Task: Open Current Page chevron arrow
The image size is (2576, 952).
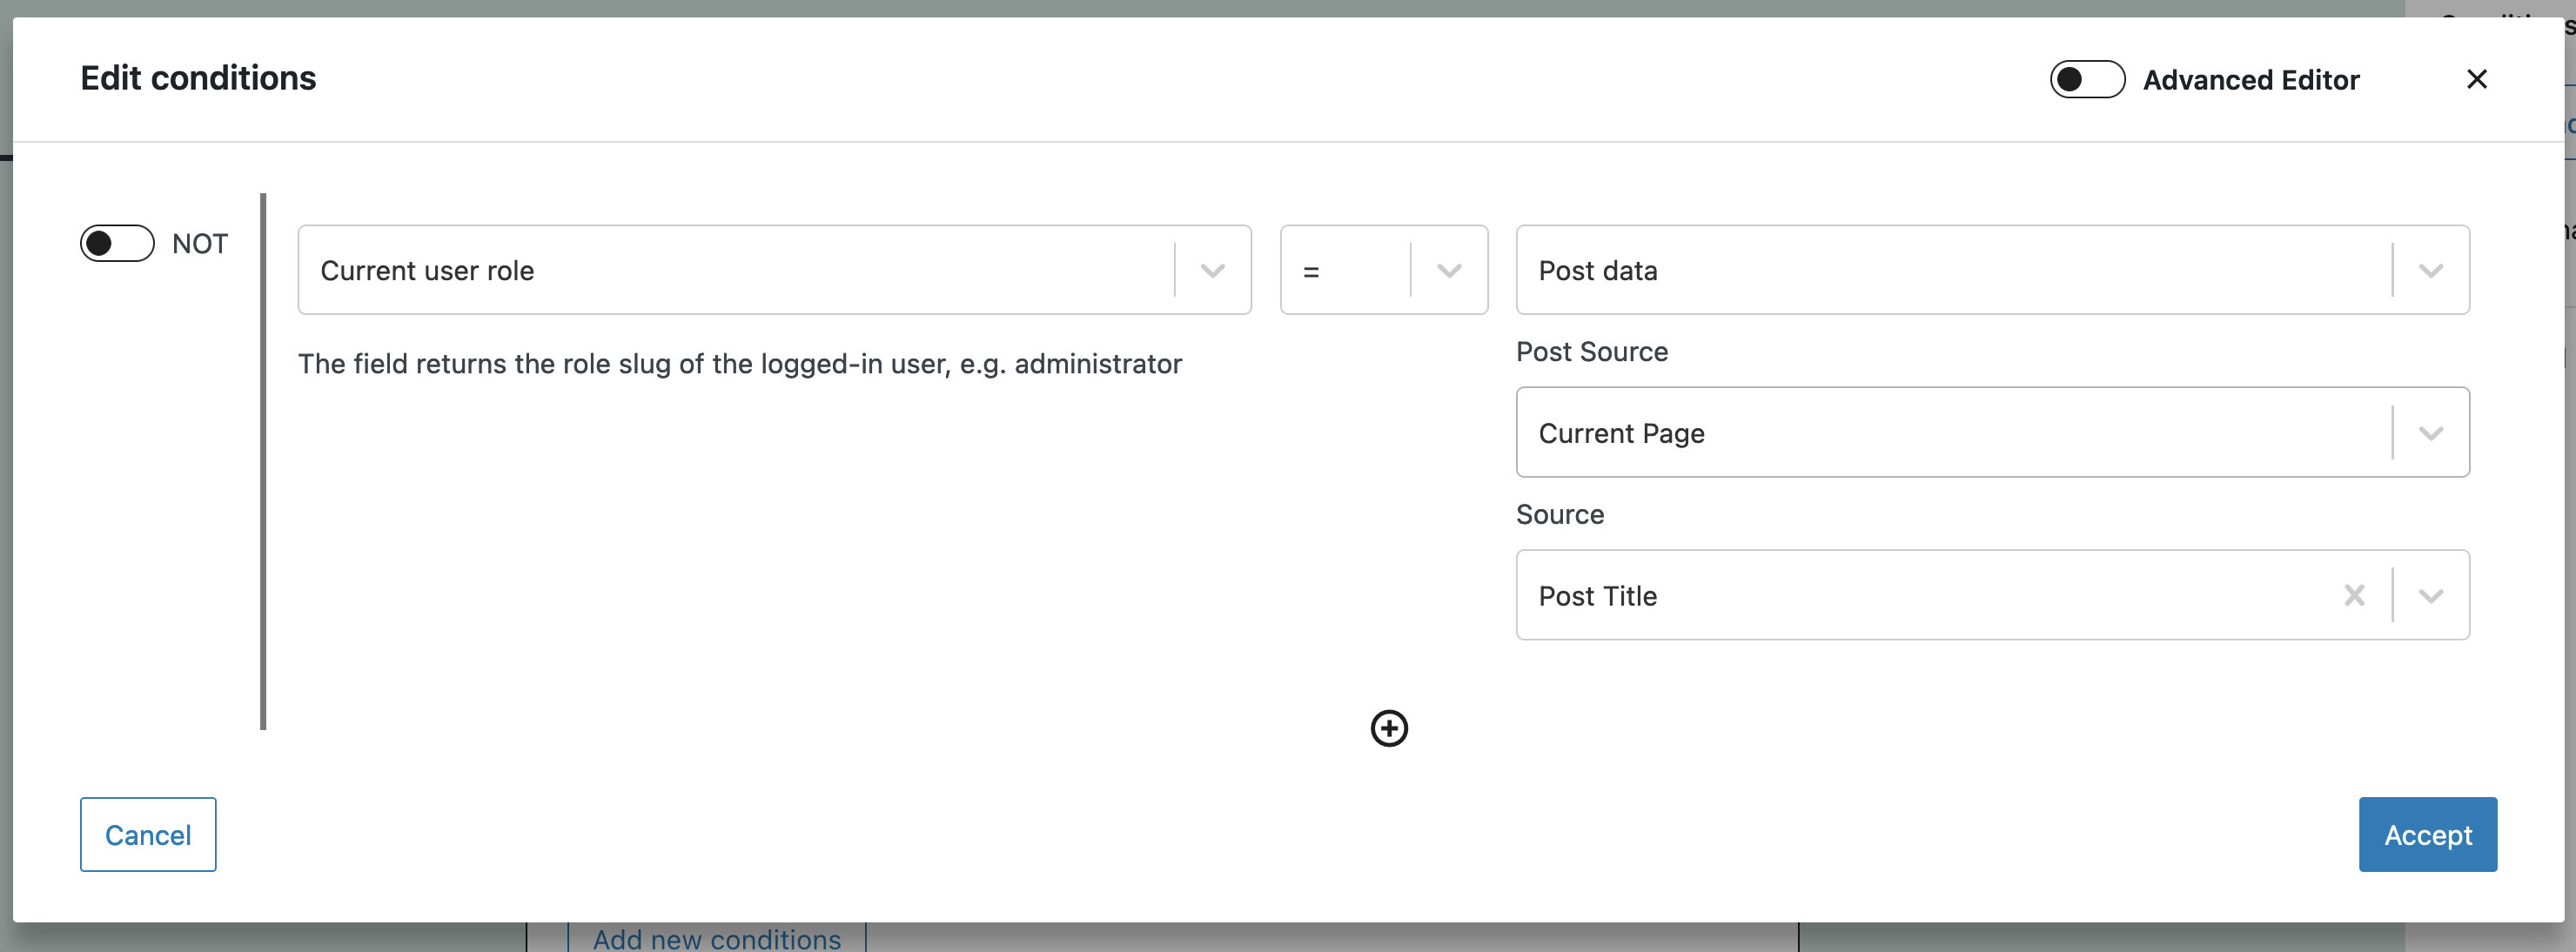Action: pyautogui.click(x=2431, y=433)
